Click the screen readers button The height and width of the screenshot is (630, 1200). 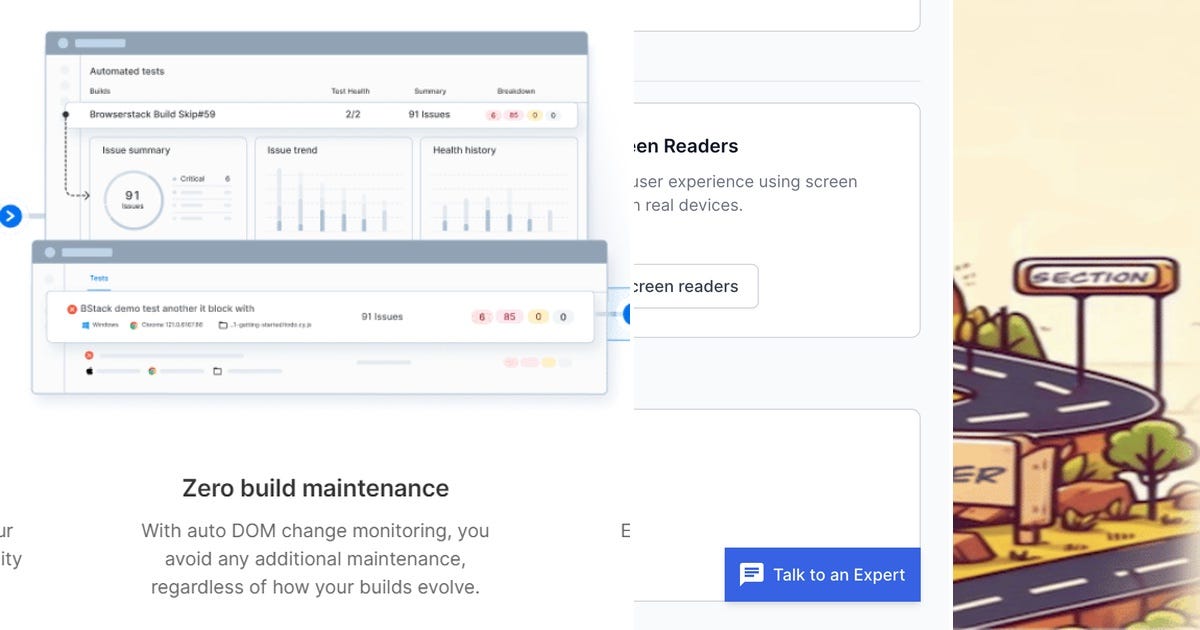tap(692, 286)
